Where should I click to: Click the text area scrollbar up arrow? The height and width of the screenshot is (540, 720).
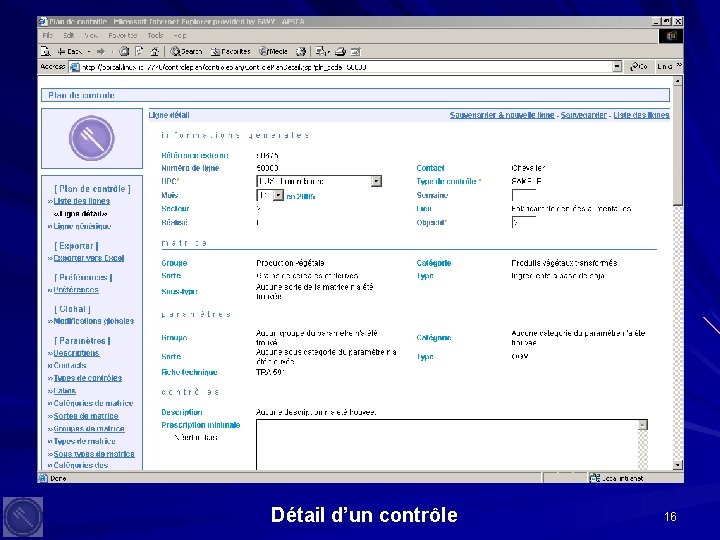[643, 425]
